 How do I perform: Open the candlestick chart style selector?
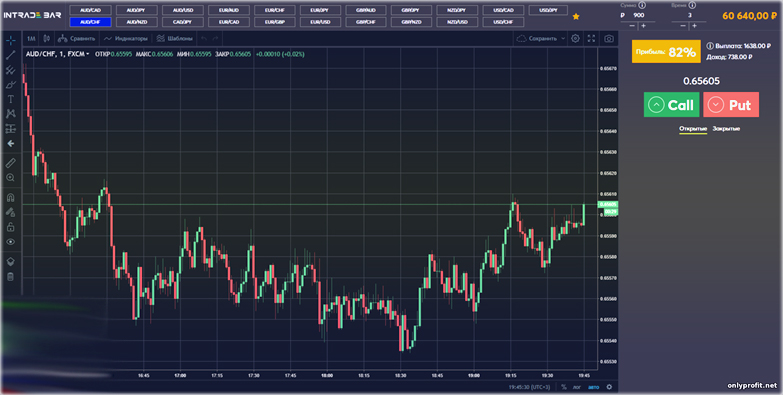click(46, 38)
